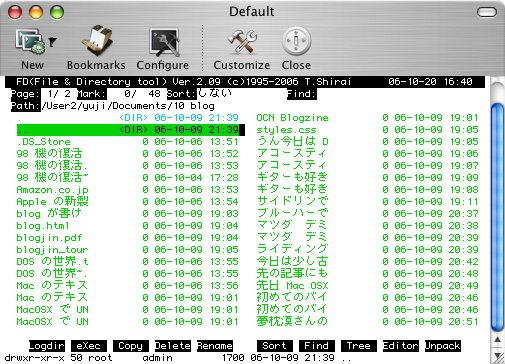Image resolution: width=505 pixels, height=364 pixels.
Task: Click the Tree function key label
Action: [x=359, y=346]
